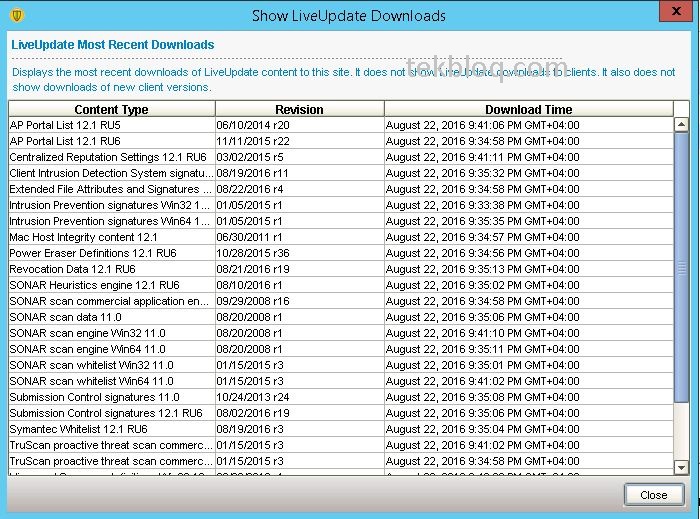Screen dimensions: 700x519
Task: Click revision 08/02/2016 r19 cell
Action: pyautogui.click(x=300, y=414)
